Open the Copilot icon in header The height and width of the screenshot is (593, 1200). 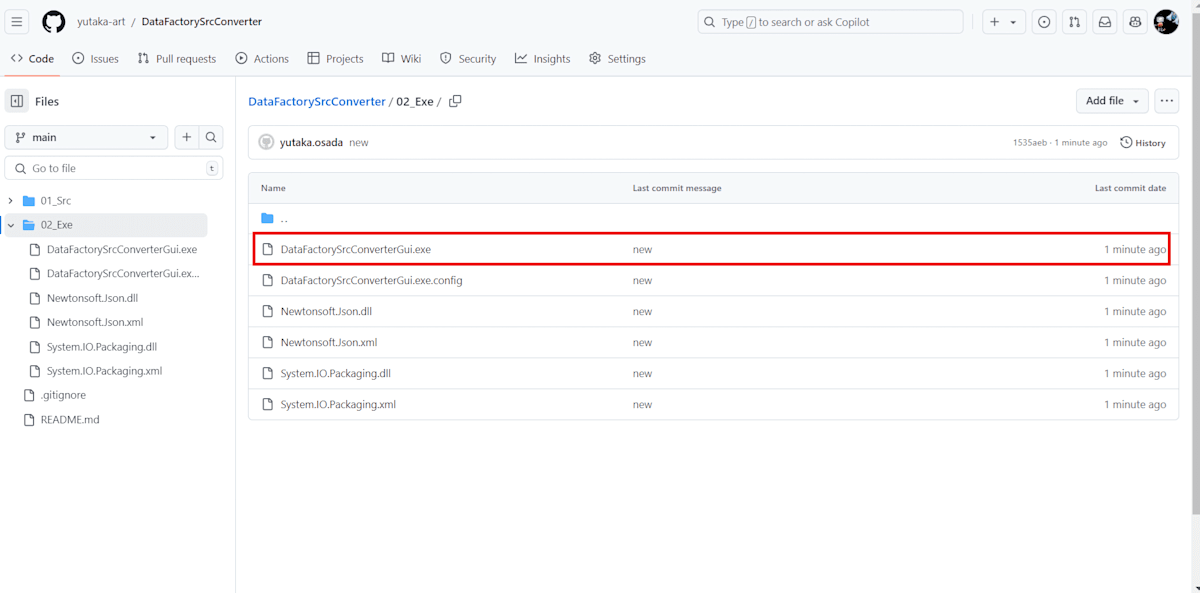point(1135,22)
